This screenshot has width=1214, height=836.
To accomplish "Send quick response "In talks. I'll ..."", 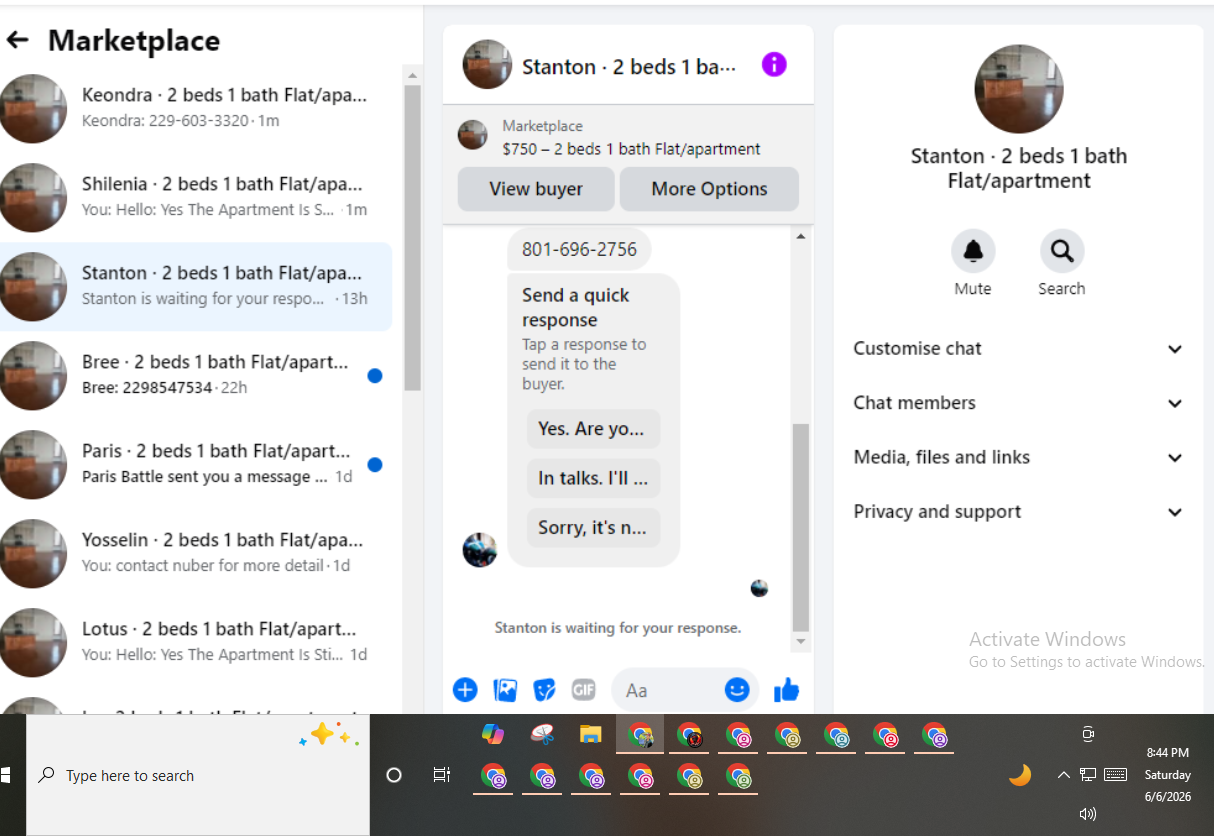I will [593, 478].
